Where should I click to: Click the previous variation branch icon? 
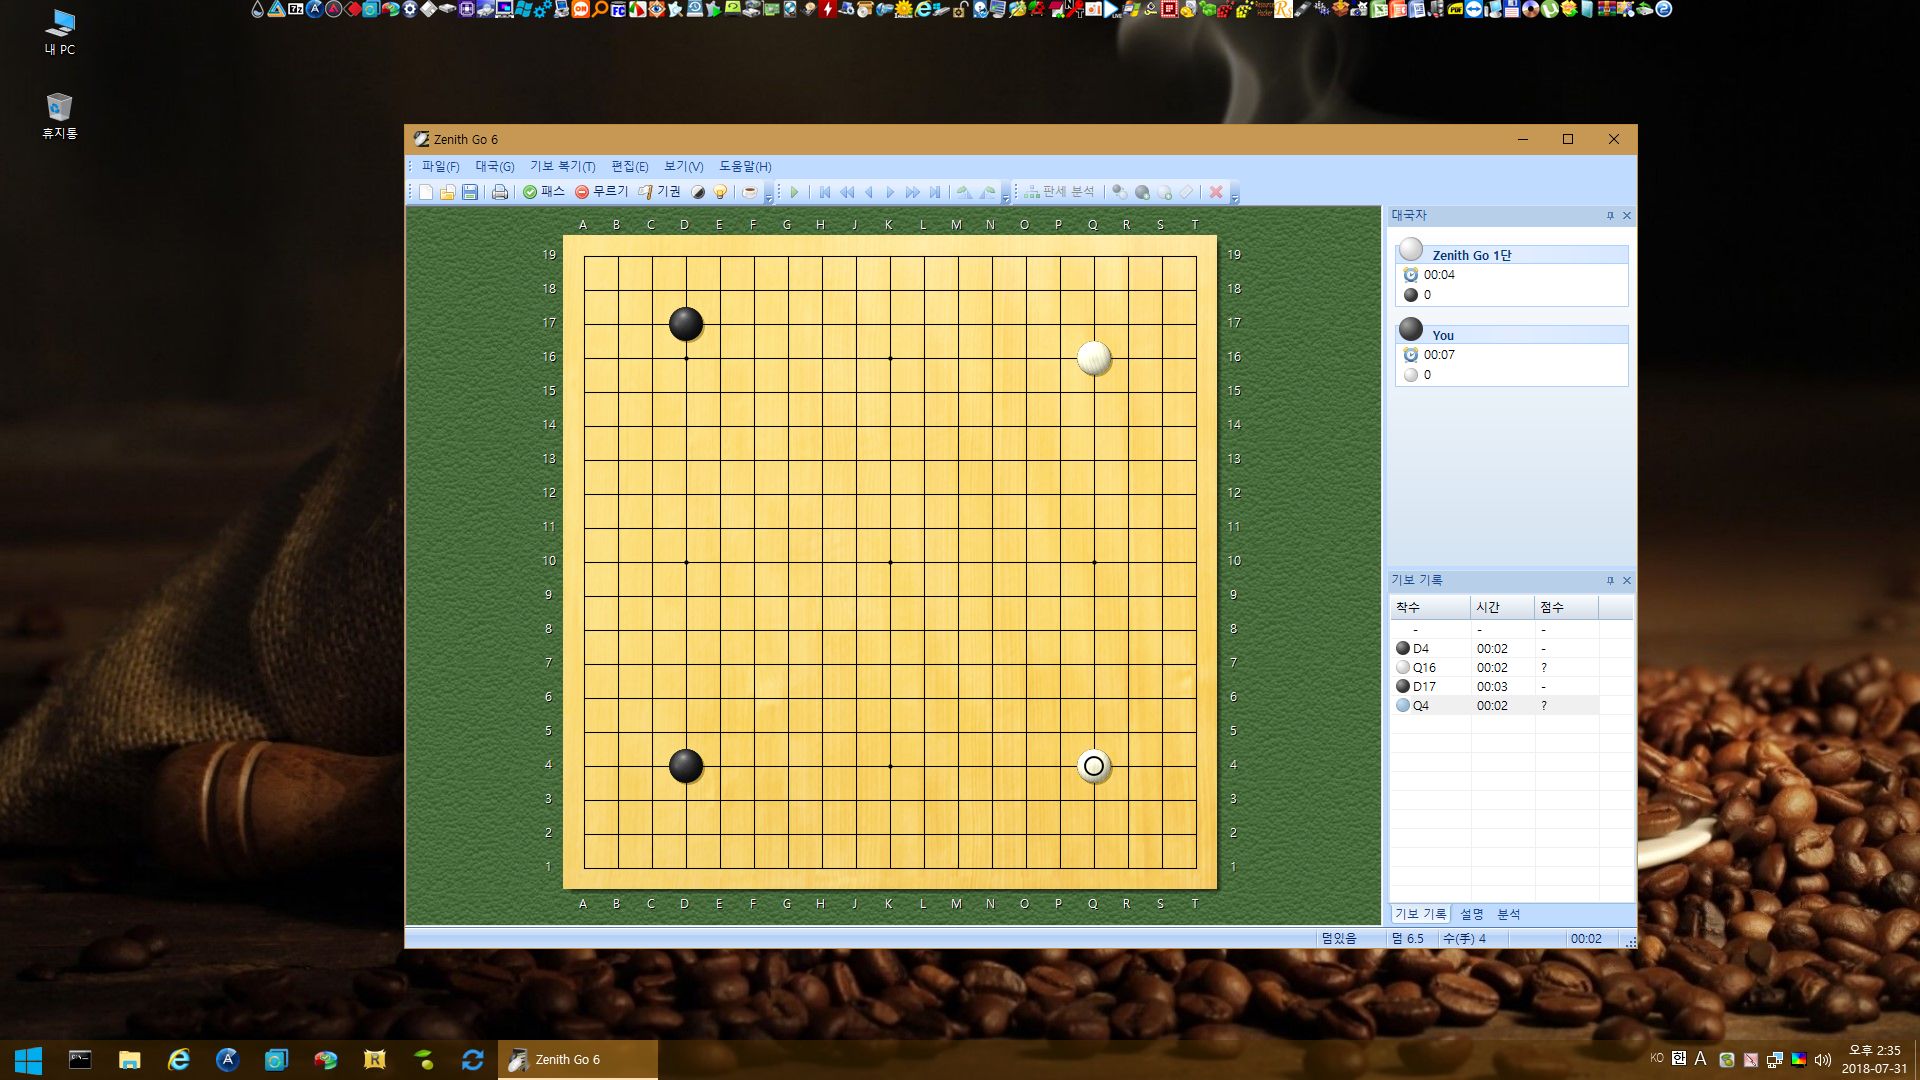tap(964, 192)
